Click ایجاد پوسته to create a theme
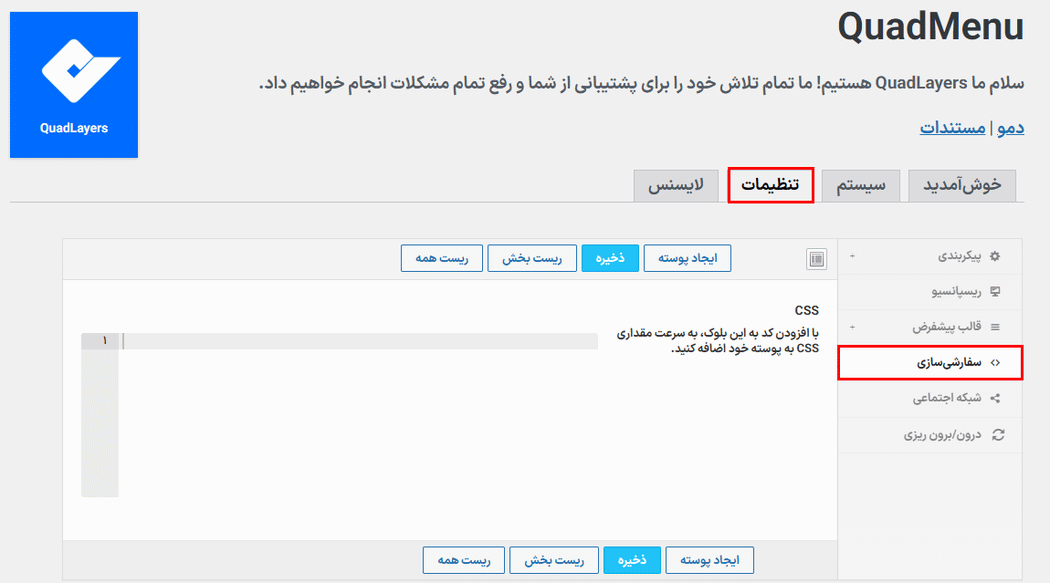 pyautogui.click(x=688, y=257)
